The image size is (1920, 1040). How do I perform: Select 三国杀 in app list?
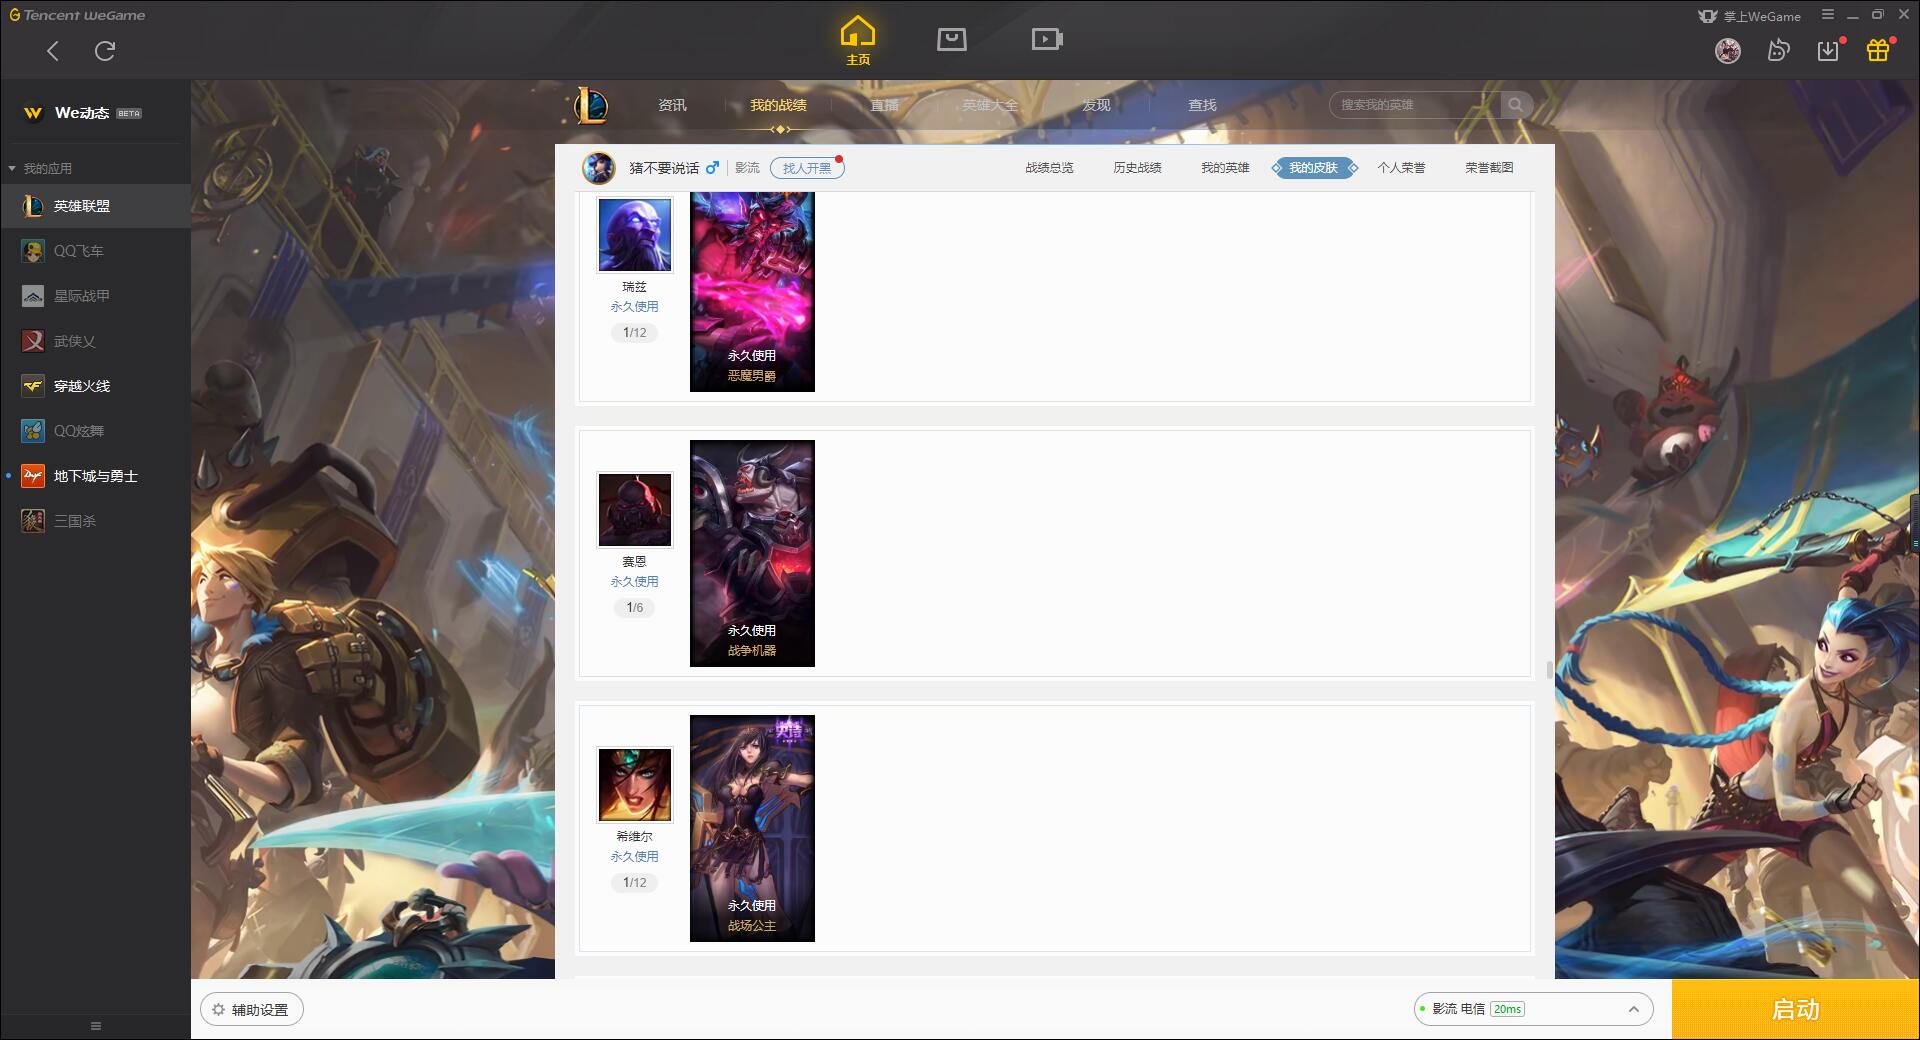[x=95, y=521]
